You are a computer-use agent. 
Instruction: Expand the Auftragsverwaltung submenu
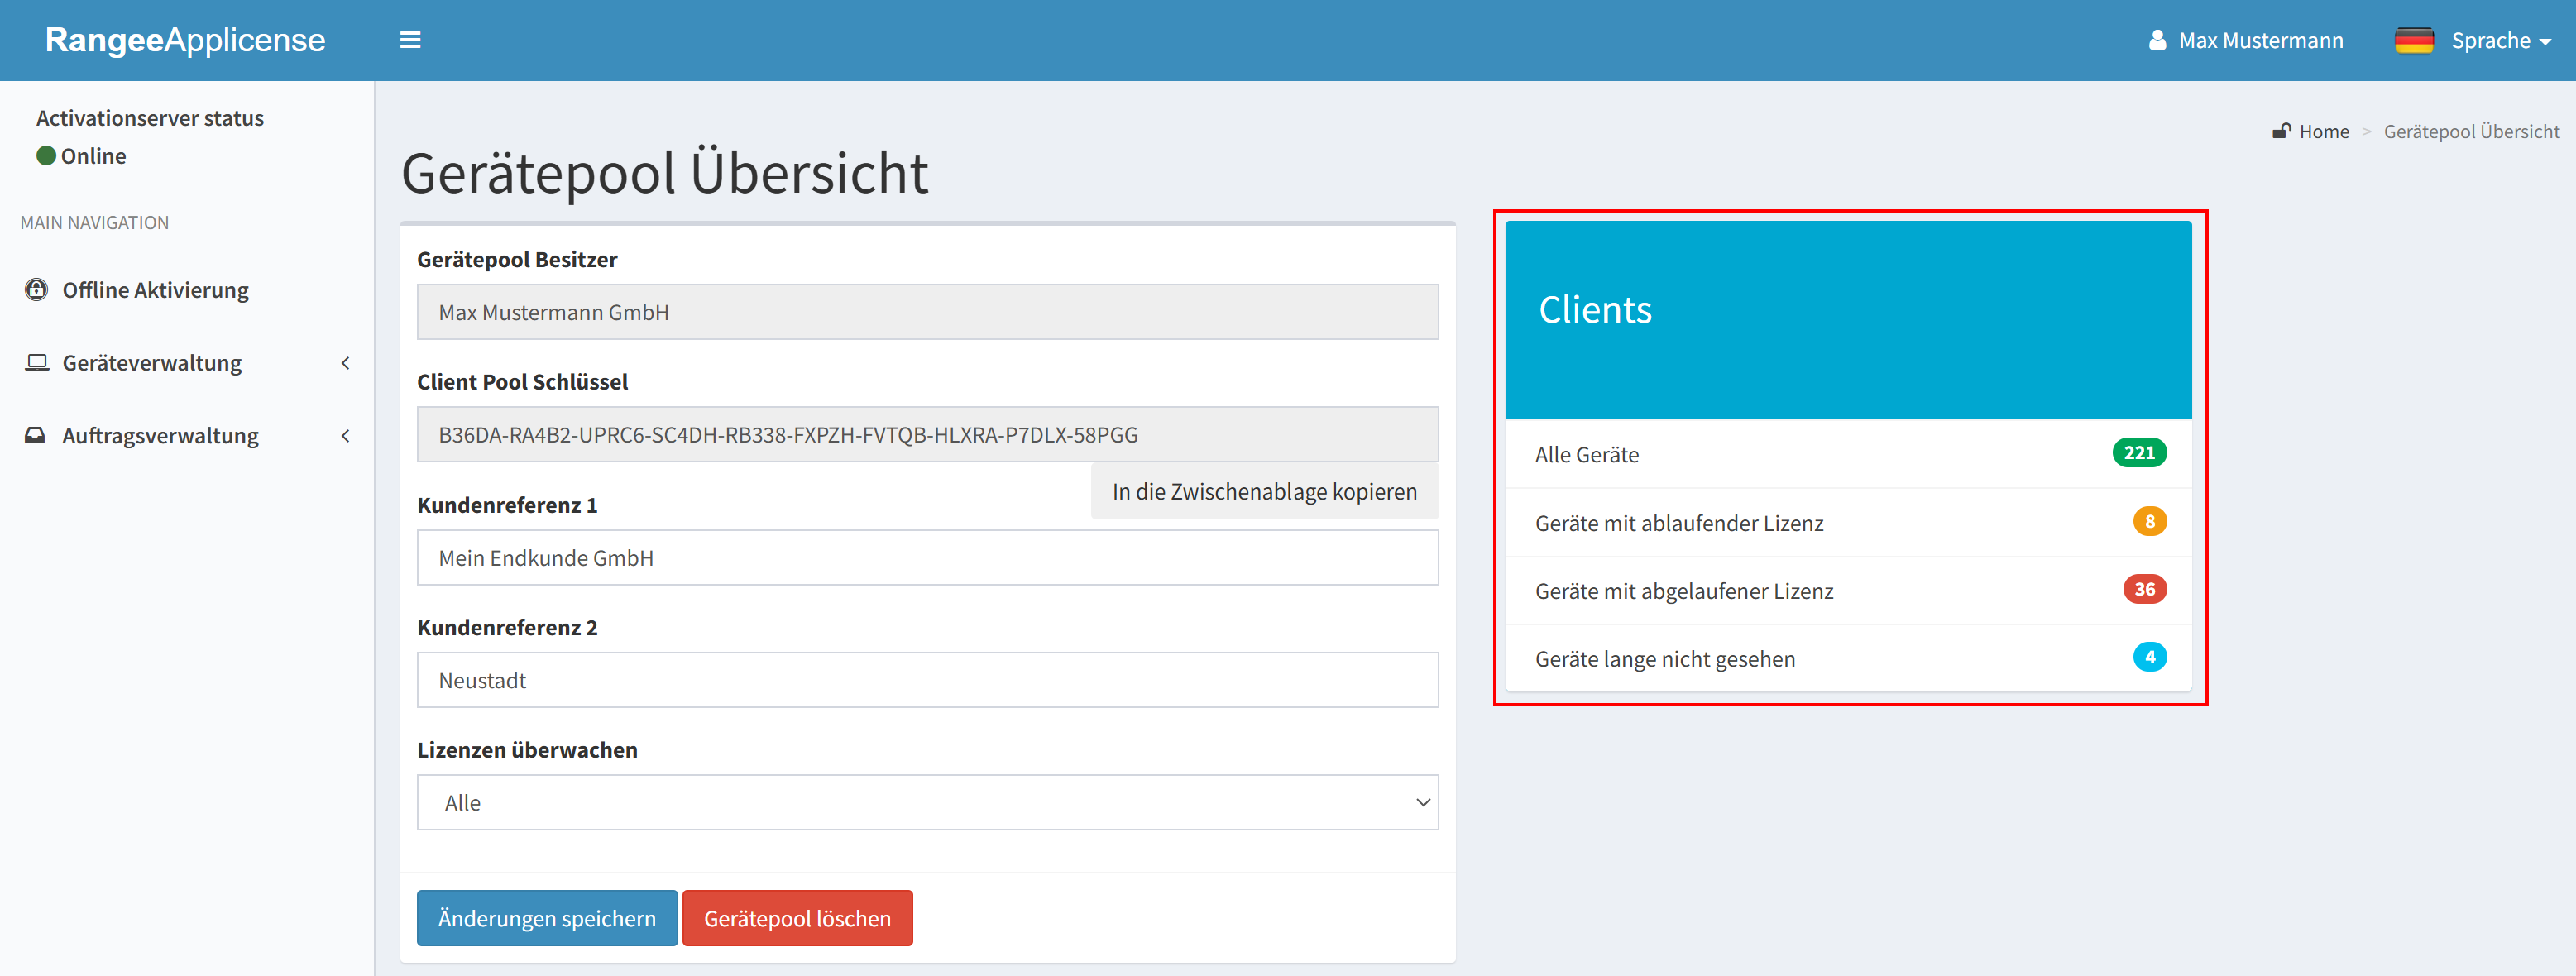(x=345, y=435)
